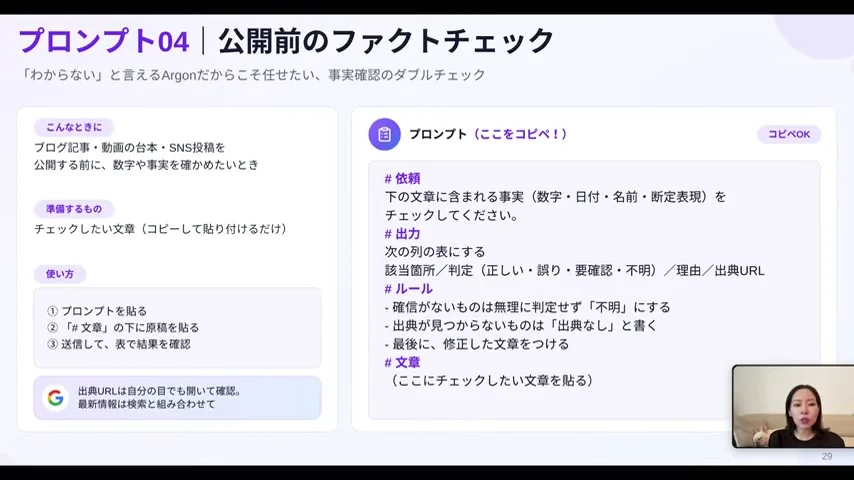This screenshot has width=854, height=480.
Task: Click the # ルール heading
Action: [408, 289]
